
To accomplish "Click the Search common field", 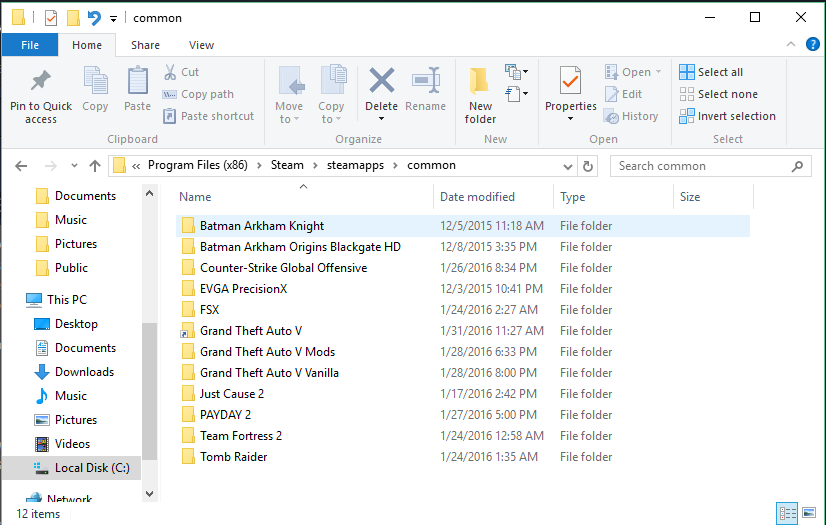I will coord(711,166).
